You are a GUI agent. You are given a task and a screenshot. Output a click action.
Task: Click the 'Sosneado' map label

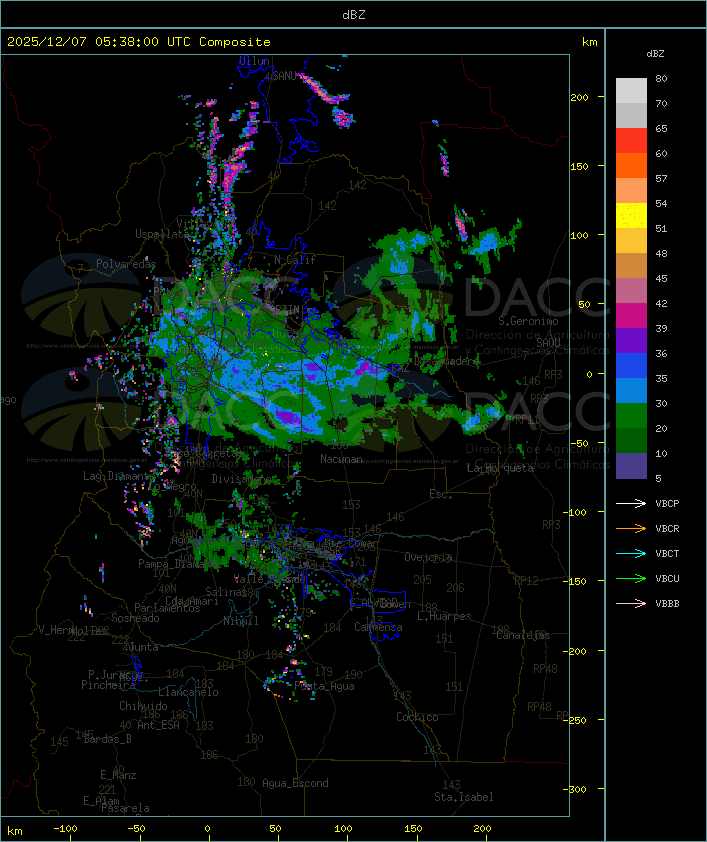coord(135,618)
